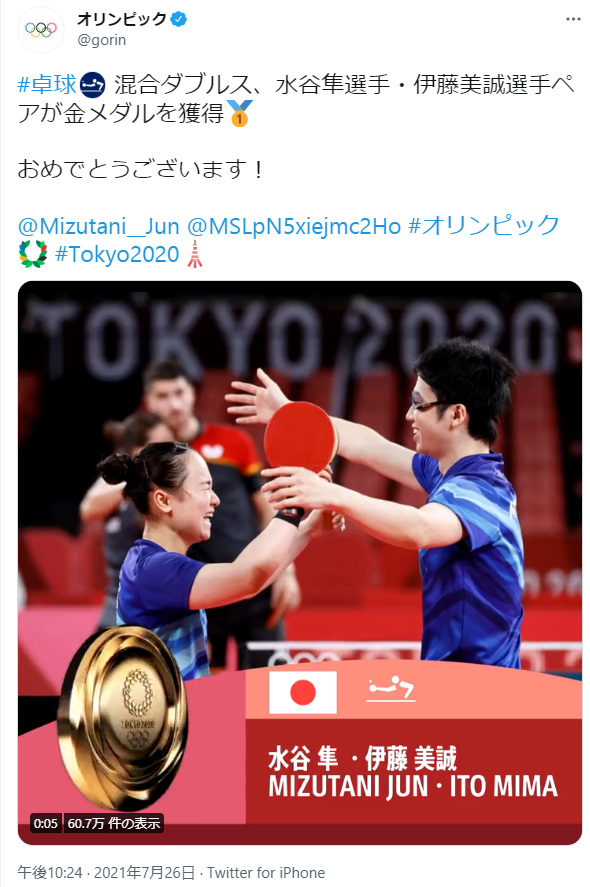The height and width of the screenshot is (887, 590).
Task: Click the laurel wreath emoji
Action: [33, 254]
